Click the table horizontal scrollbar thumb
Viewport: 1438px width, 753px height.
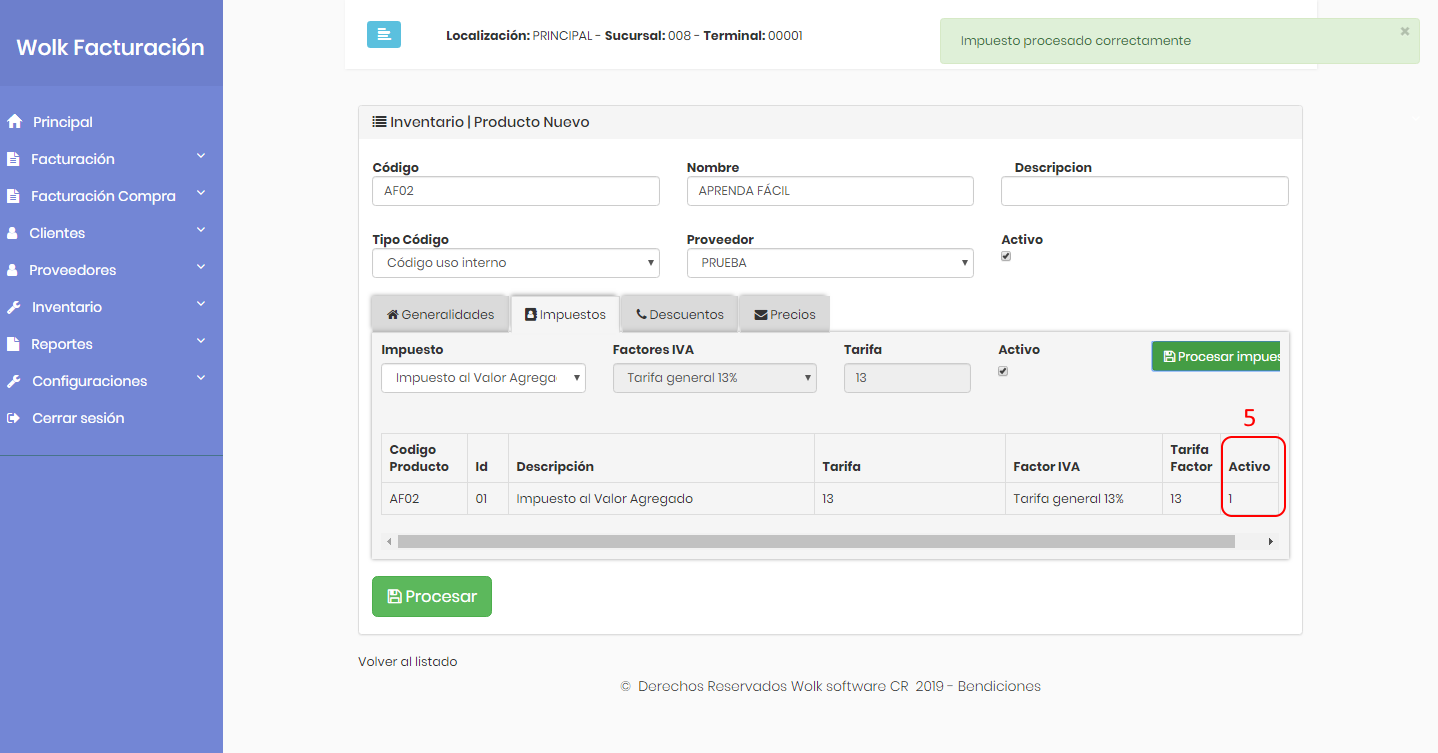click(816, 541)
